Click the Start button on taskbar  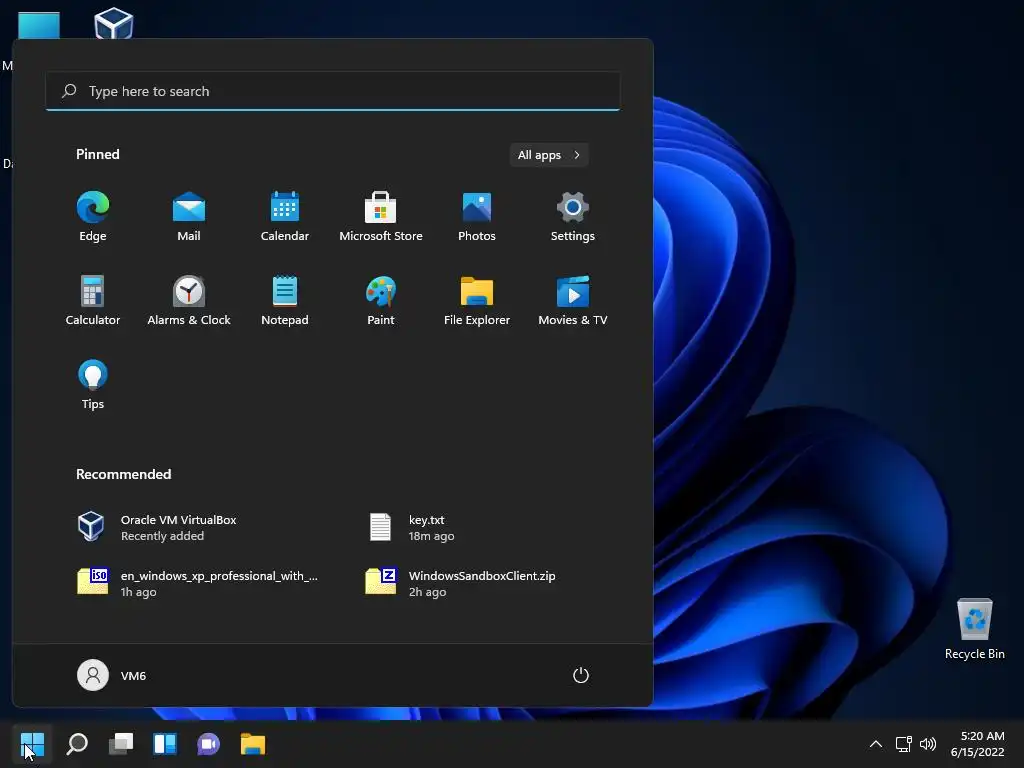[32, 744]
